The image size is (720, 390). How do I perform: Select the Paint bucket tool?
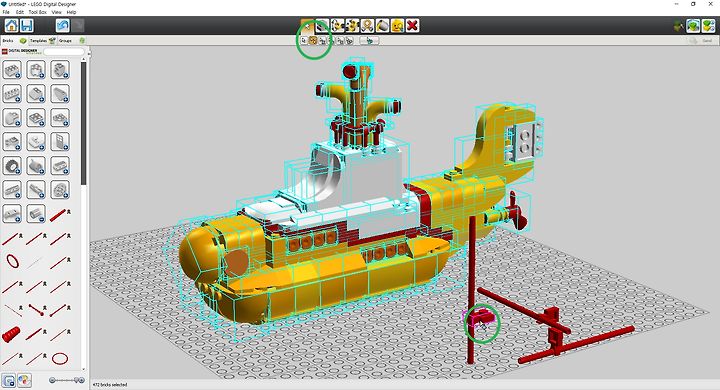[x=382, y=25]
